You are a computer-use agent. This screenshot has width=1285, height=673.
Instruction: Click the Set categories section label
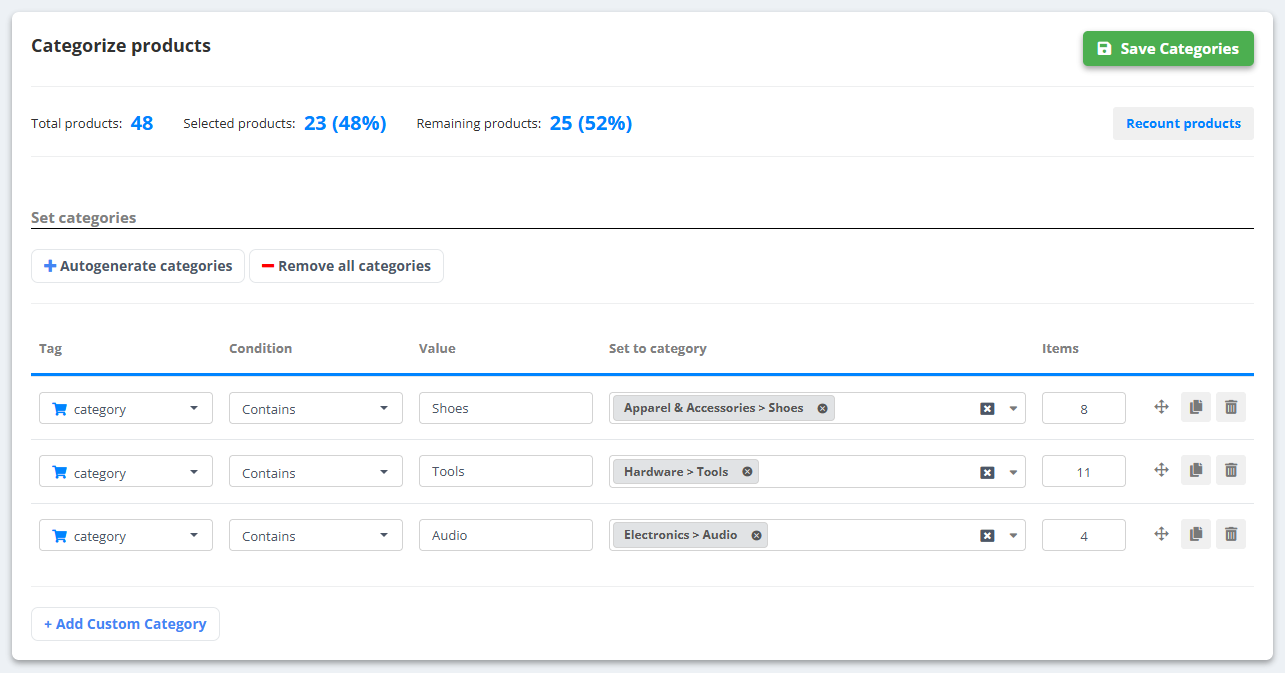point(84,217)
